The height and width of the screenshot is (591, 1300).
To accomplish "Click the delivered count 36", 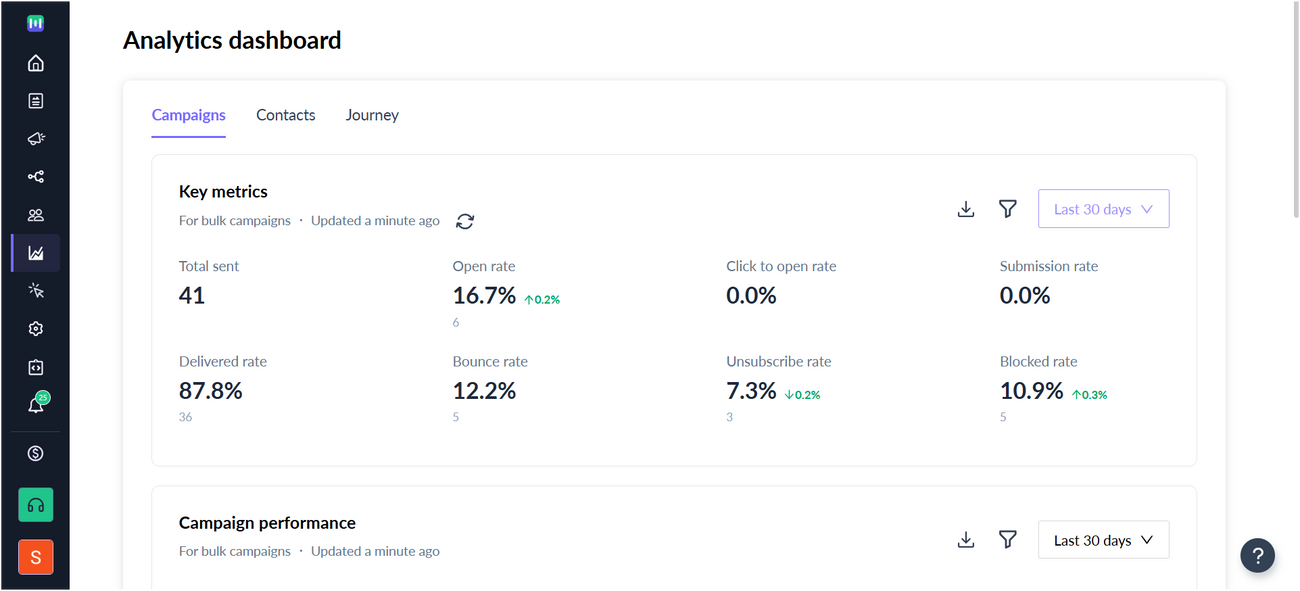I will pos(186,417).
